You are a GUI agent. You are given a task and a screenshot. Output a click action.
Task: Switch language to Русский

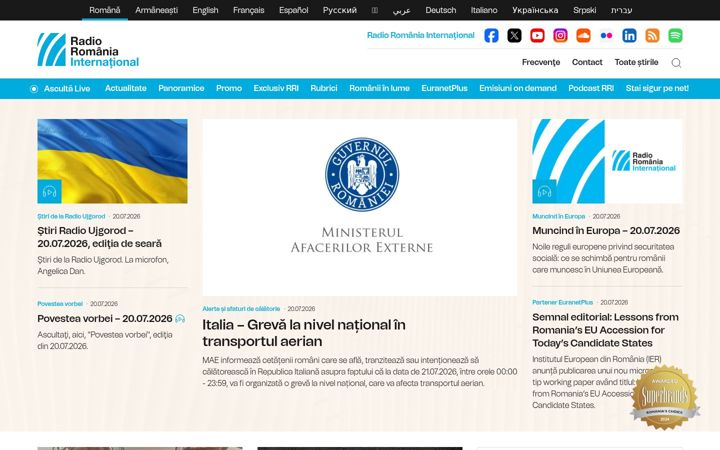click(340, 10)
